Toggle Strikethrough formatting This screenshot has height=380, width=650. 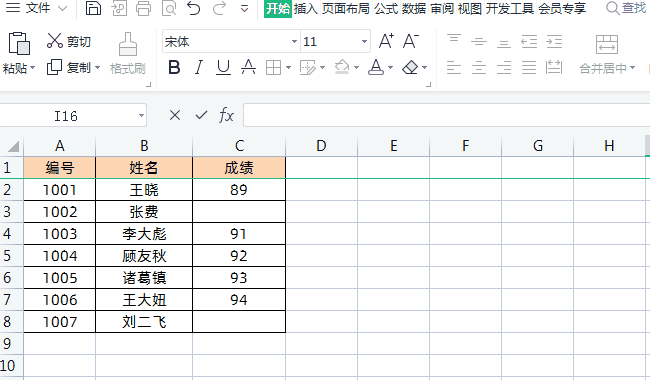pos(248,67)
